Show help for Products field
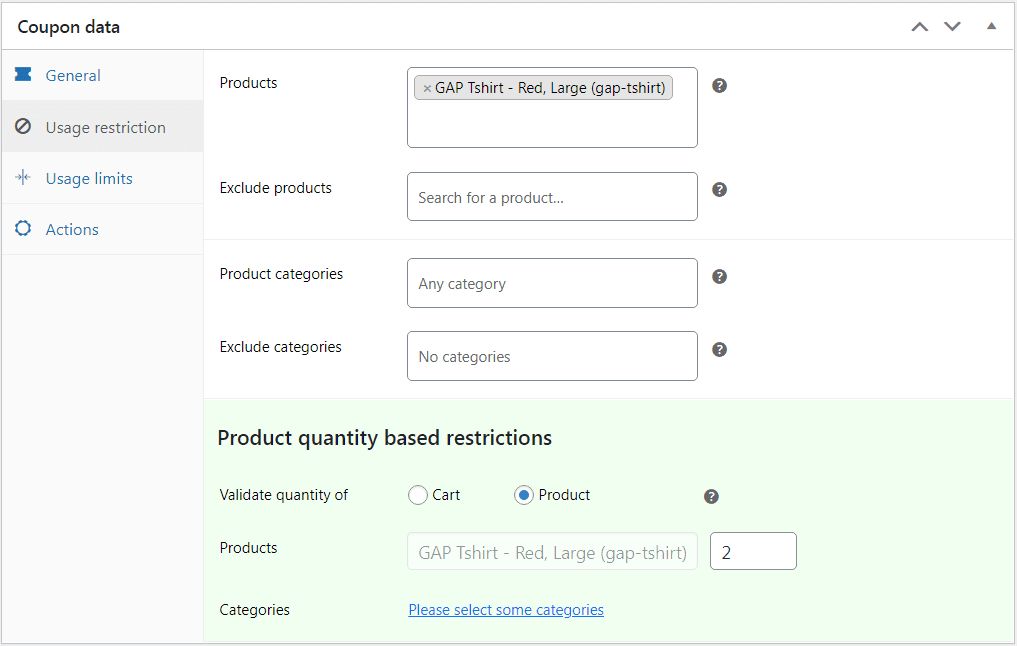The height and width of the screenshot is (646, 1017). click(x=719, y=86)
